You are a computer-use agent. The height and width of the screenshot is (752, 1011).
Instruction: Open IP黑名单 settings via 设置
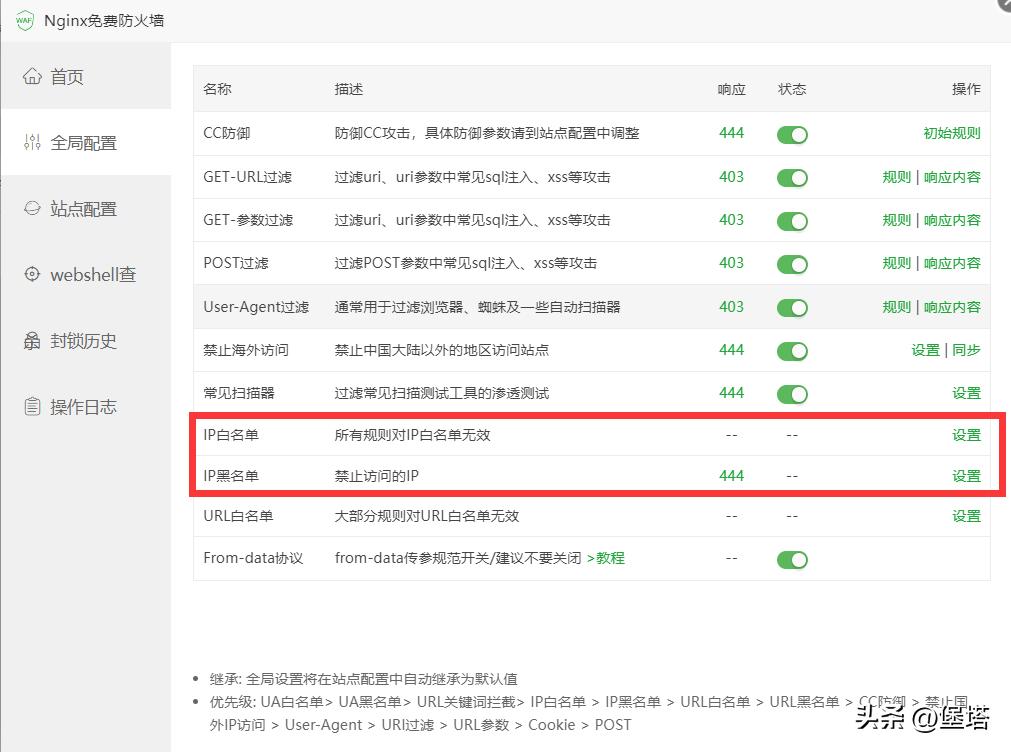click(x=966, y=475)
